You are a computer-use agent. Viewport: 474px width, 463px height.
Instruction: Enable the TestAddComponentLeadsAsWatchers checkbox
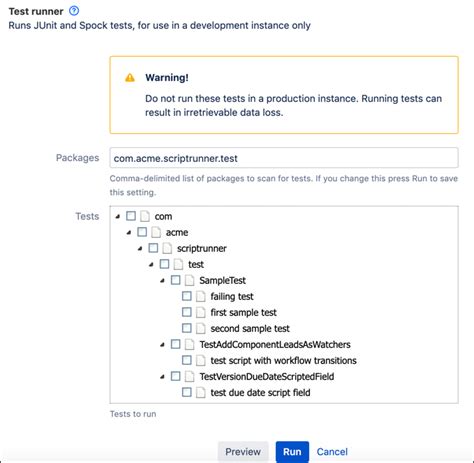[175, 344]
